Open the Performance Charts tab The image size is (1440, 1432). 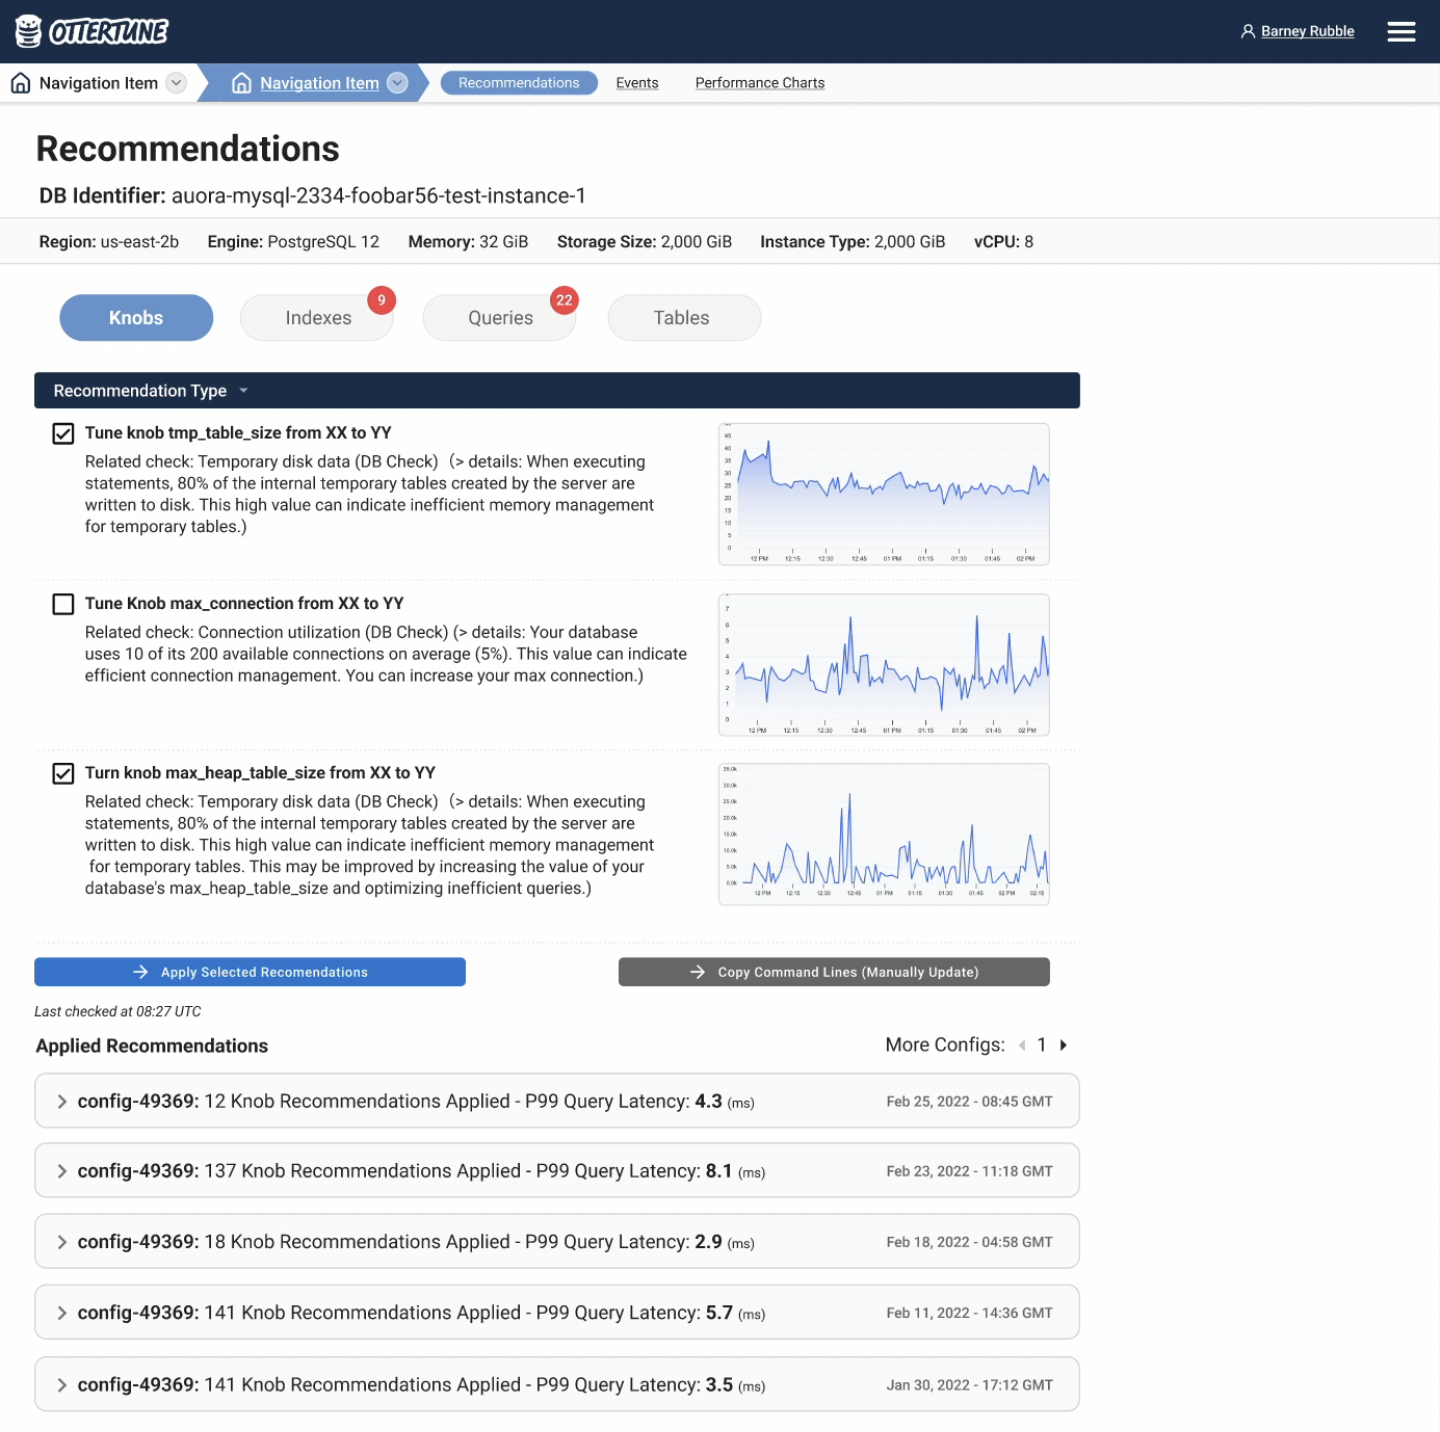tap(759, 83)
